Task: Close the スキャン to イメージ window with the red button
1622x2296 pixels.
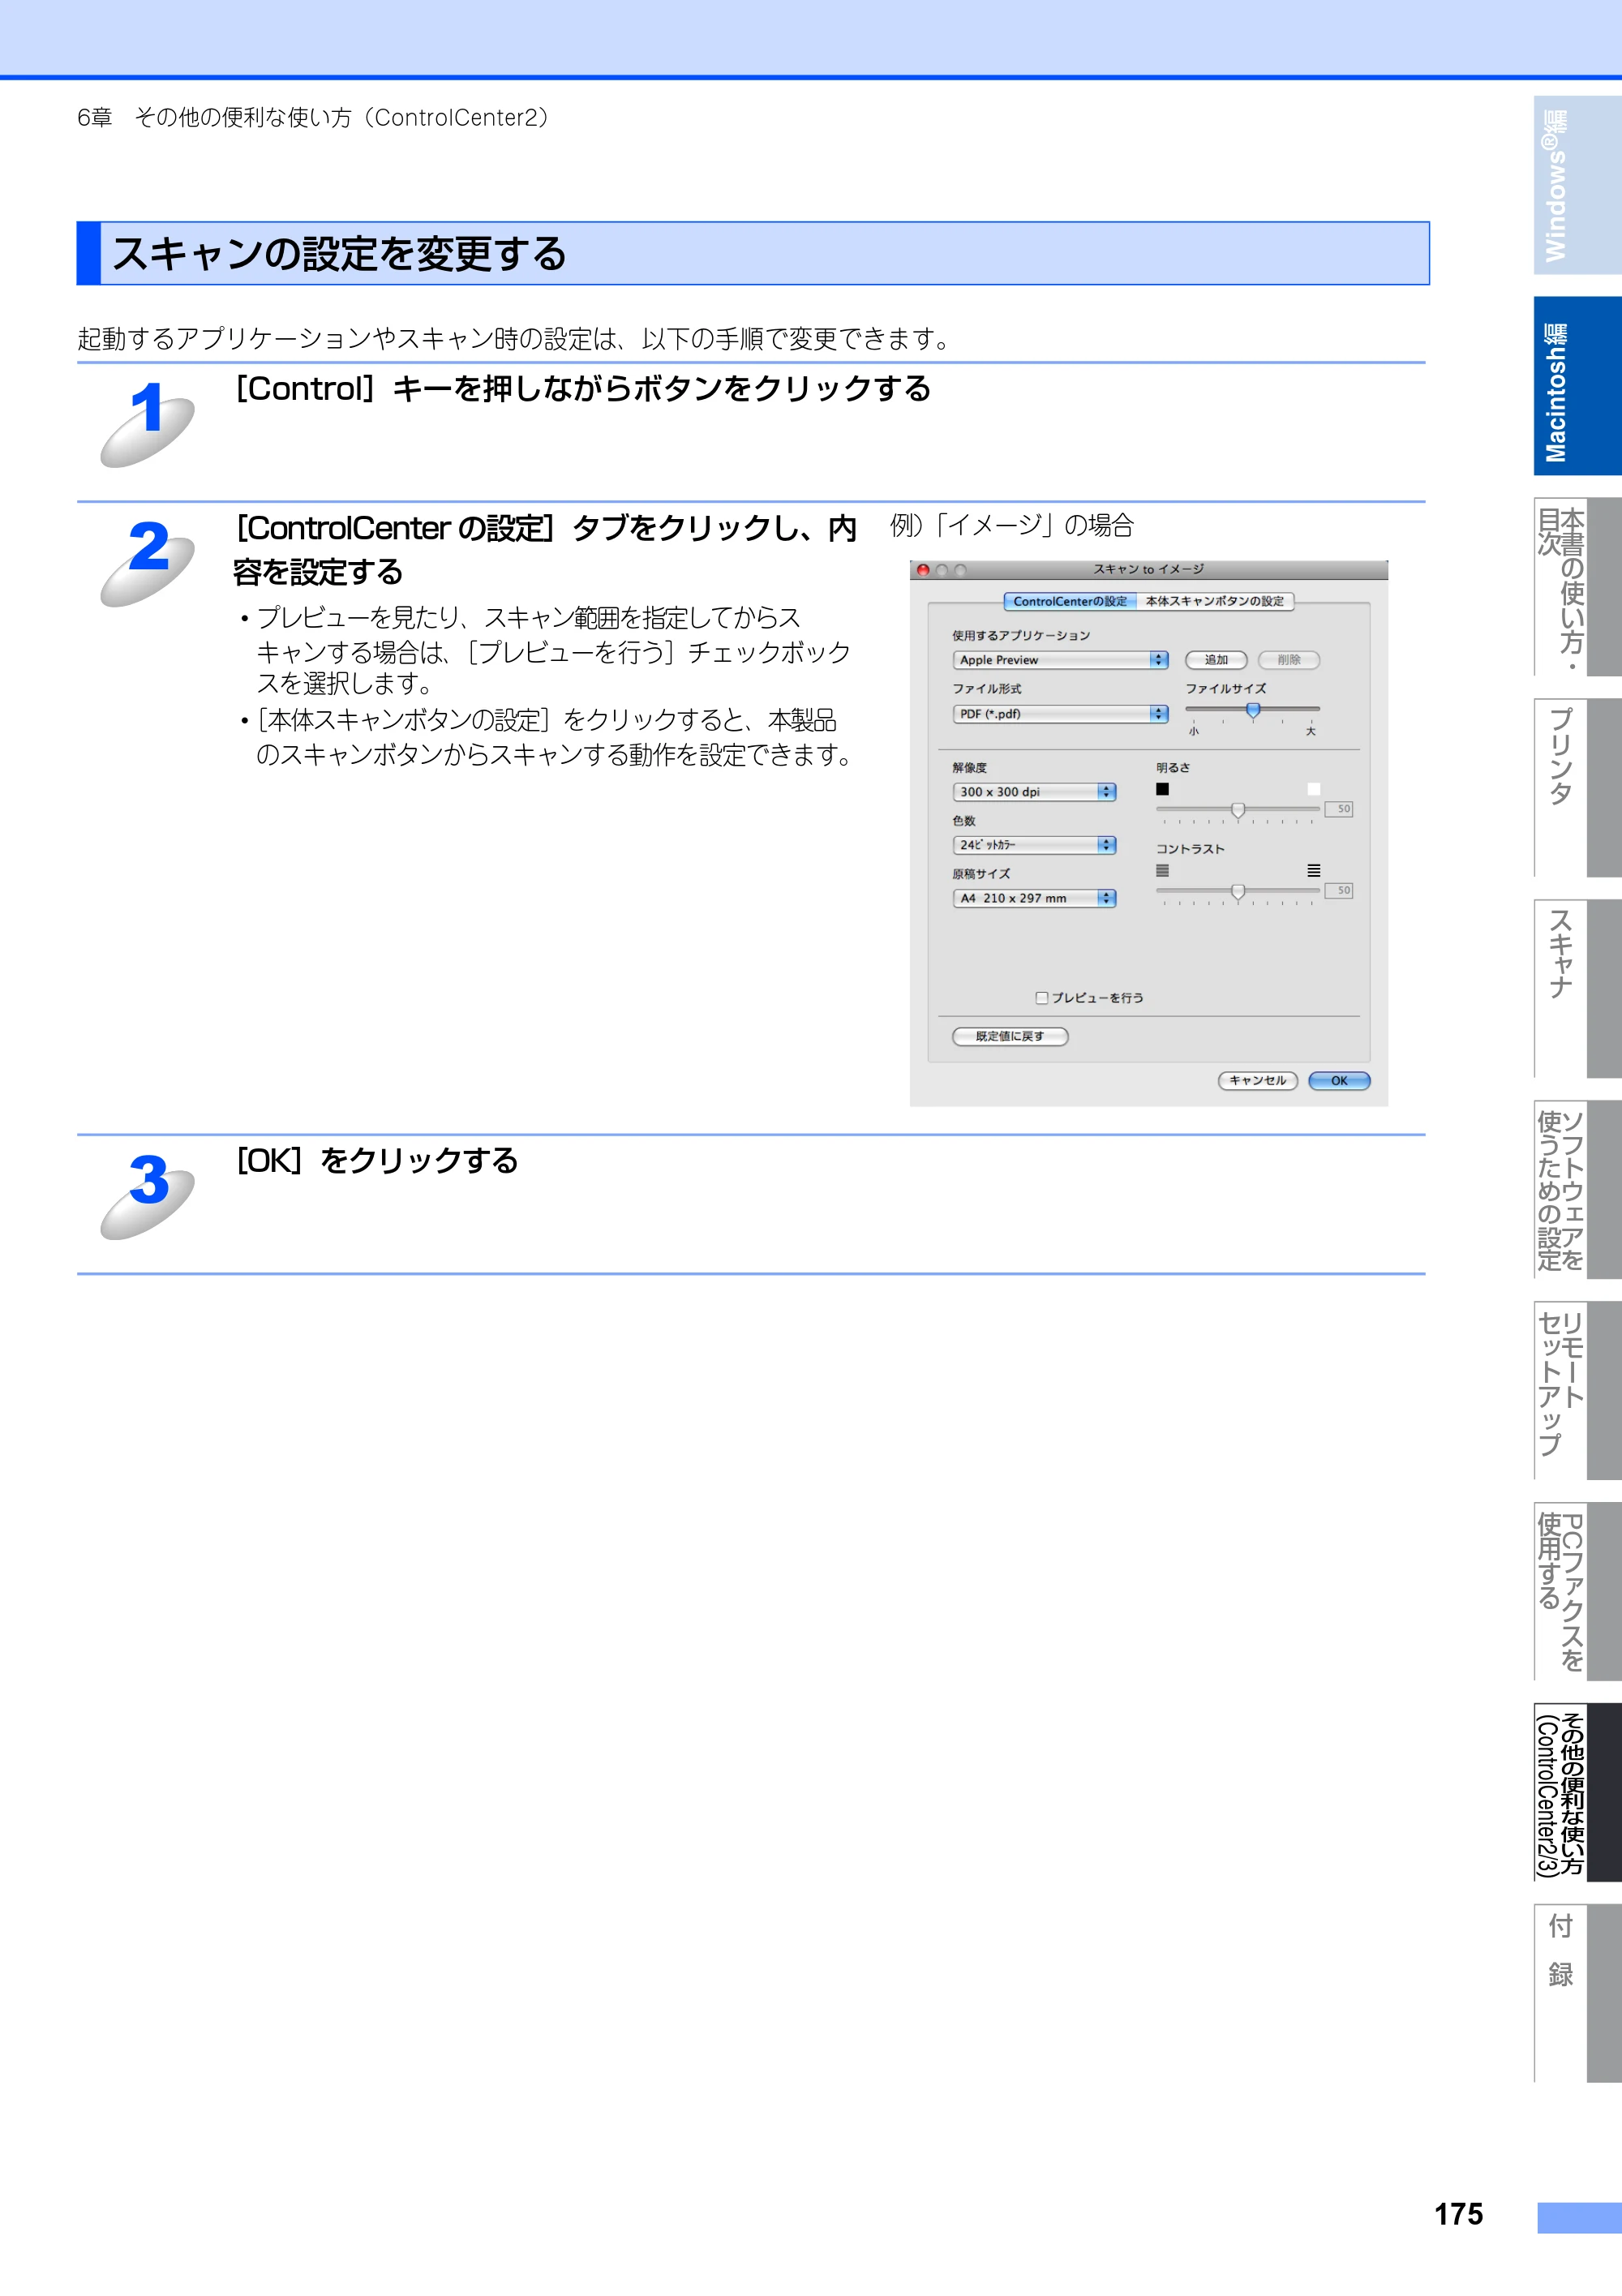Action: point(923,570)
